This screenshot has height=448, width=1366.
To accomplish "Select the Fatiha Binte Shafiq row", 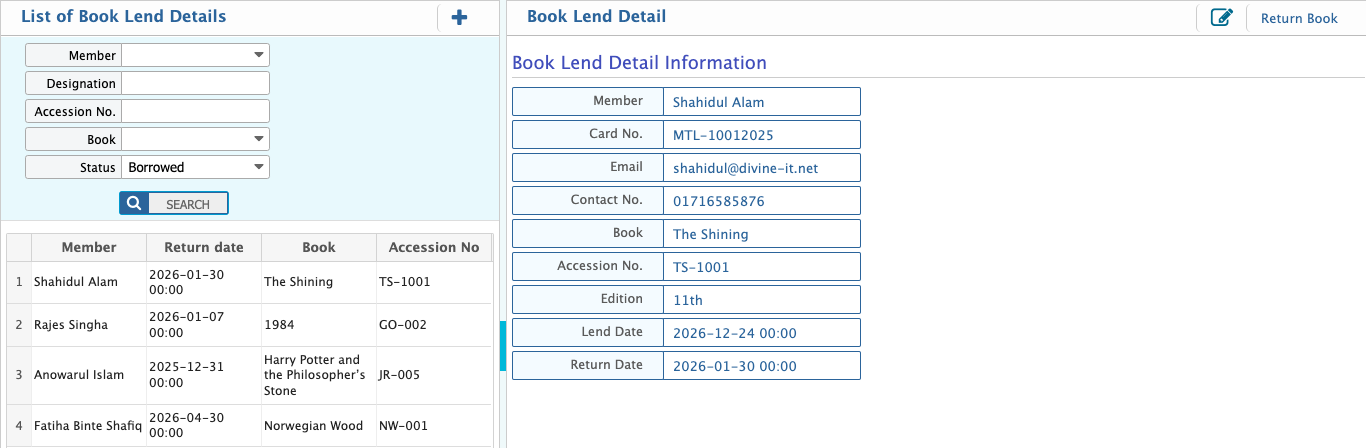I will tap(88, 426).
